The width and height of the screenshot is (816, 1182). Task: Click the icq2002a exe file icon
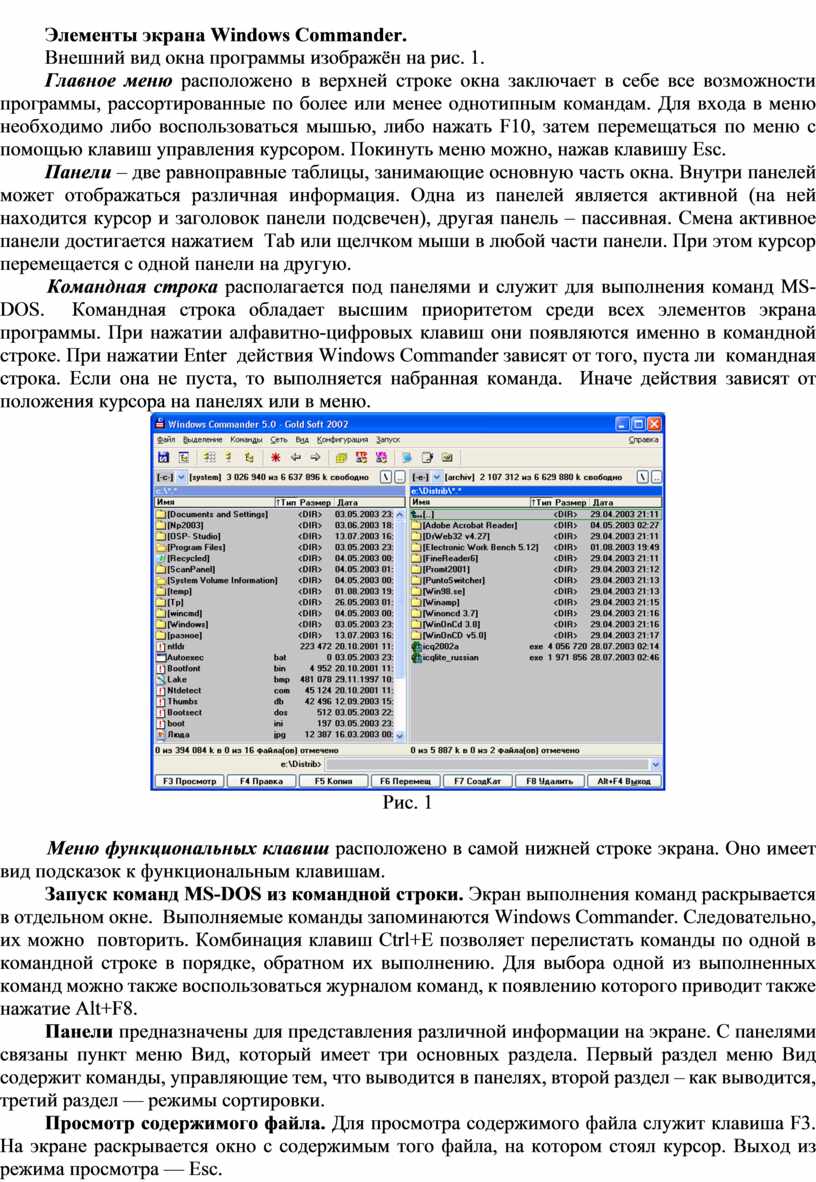tap(416, 646)
